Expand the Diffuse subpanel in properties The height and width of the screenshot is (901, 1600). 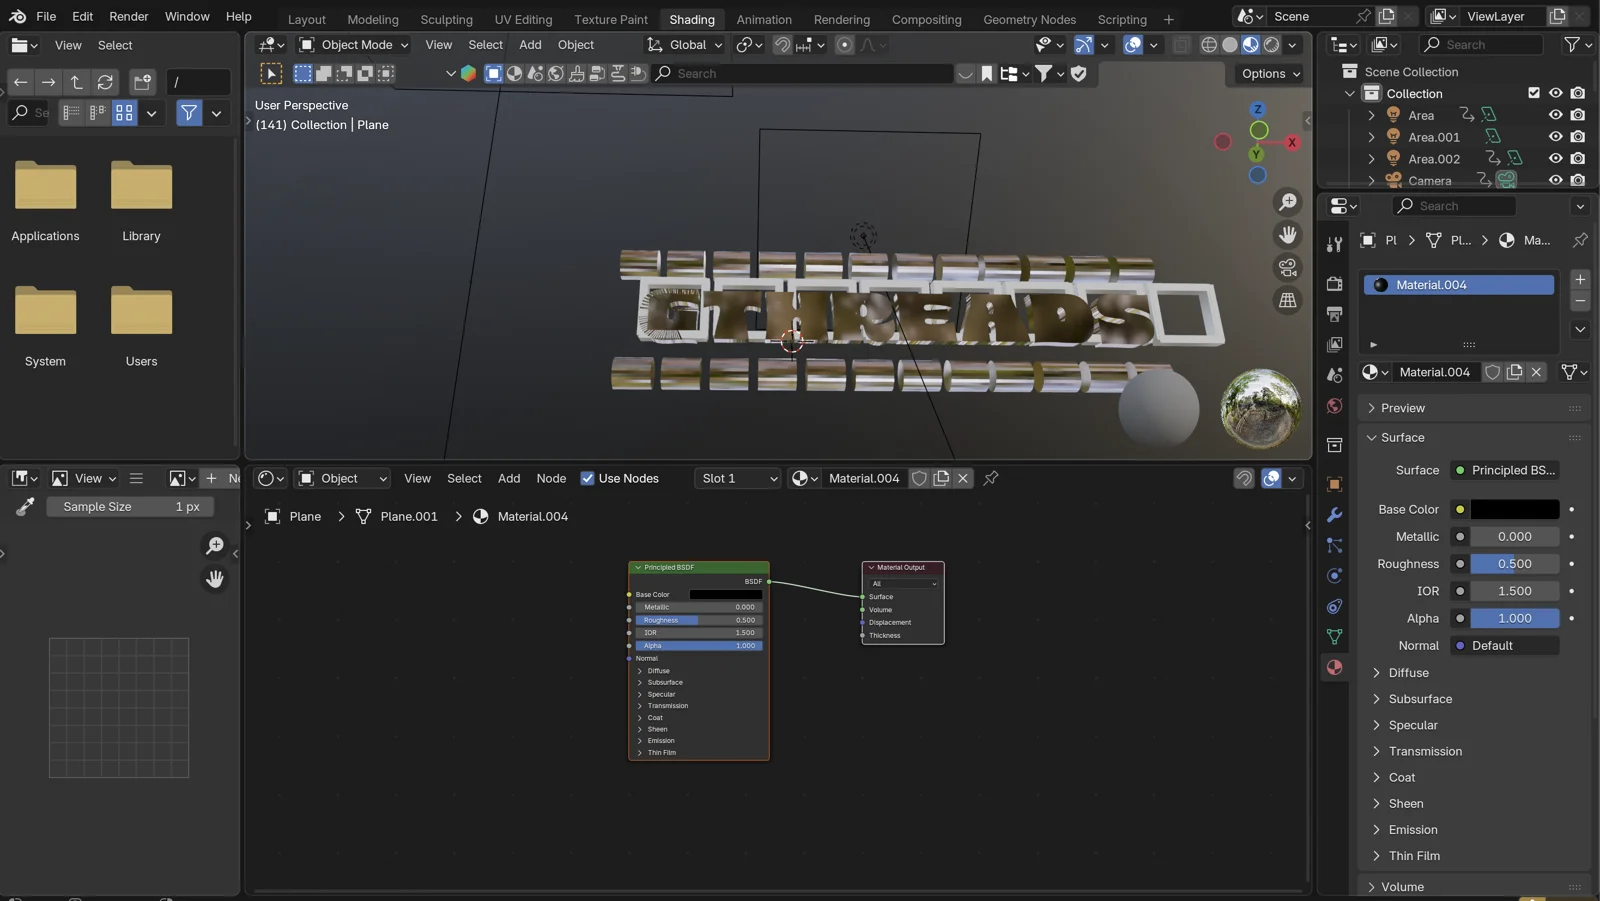tap(1377, 673)
